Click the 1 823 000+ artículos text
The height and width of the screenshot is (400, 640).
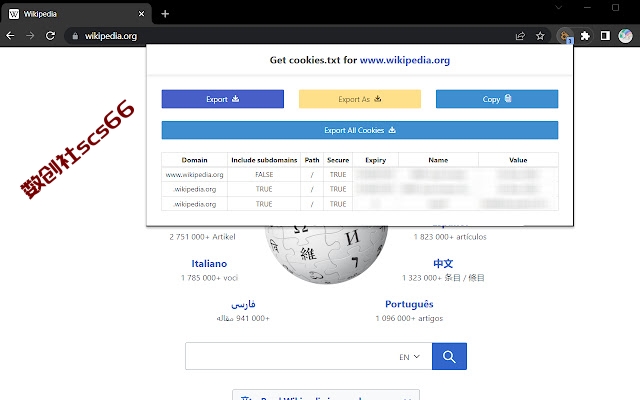click(450, 237)
